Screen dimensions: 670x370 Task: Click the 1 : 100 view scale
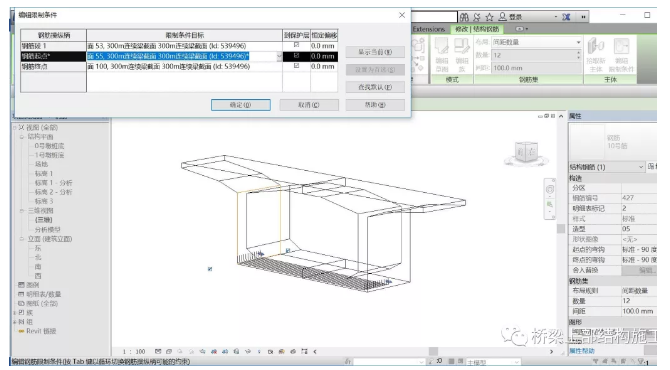tap(134, 352)
